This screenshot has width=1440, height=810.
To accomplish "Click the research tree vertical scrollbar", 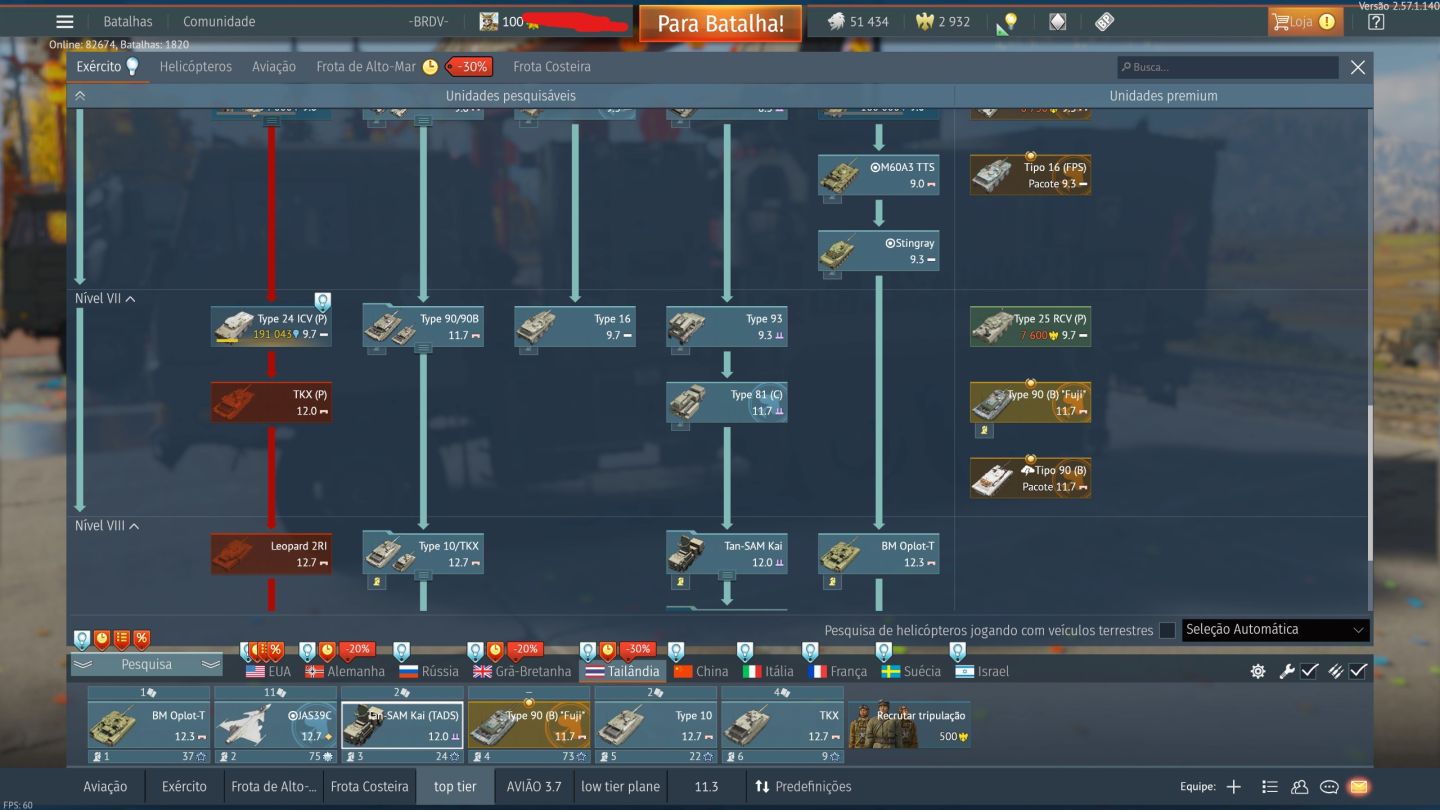I will click(1370, 483).
